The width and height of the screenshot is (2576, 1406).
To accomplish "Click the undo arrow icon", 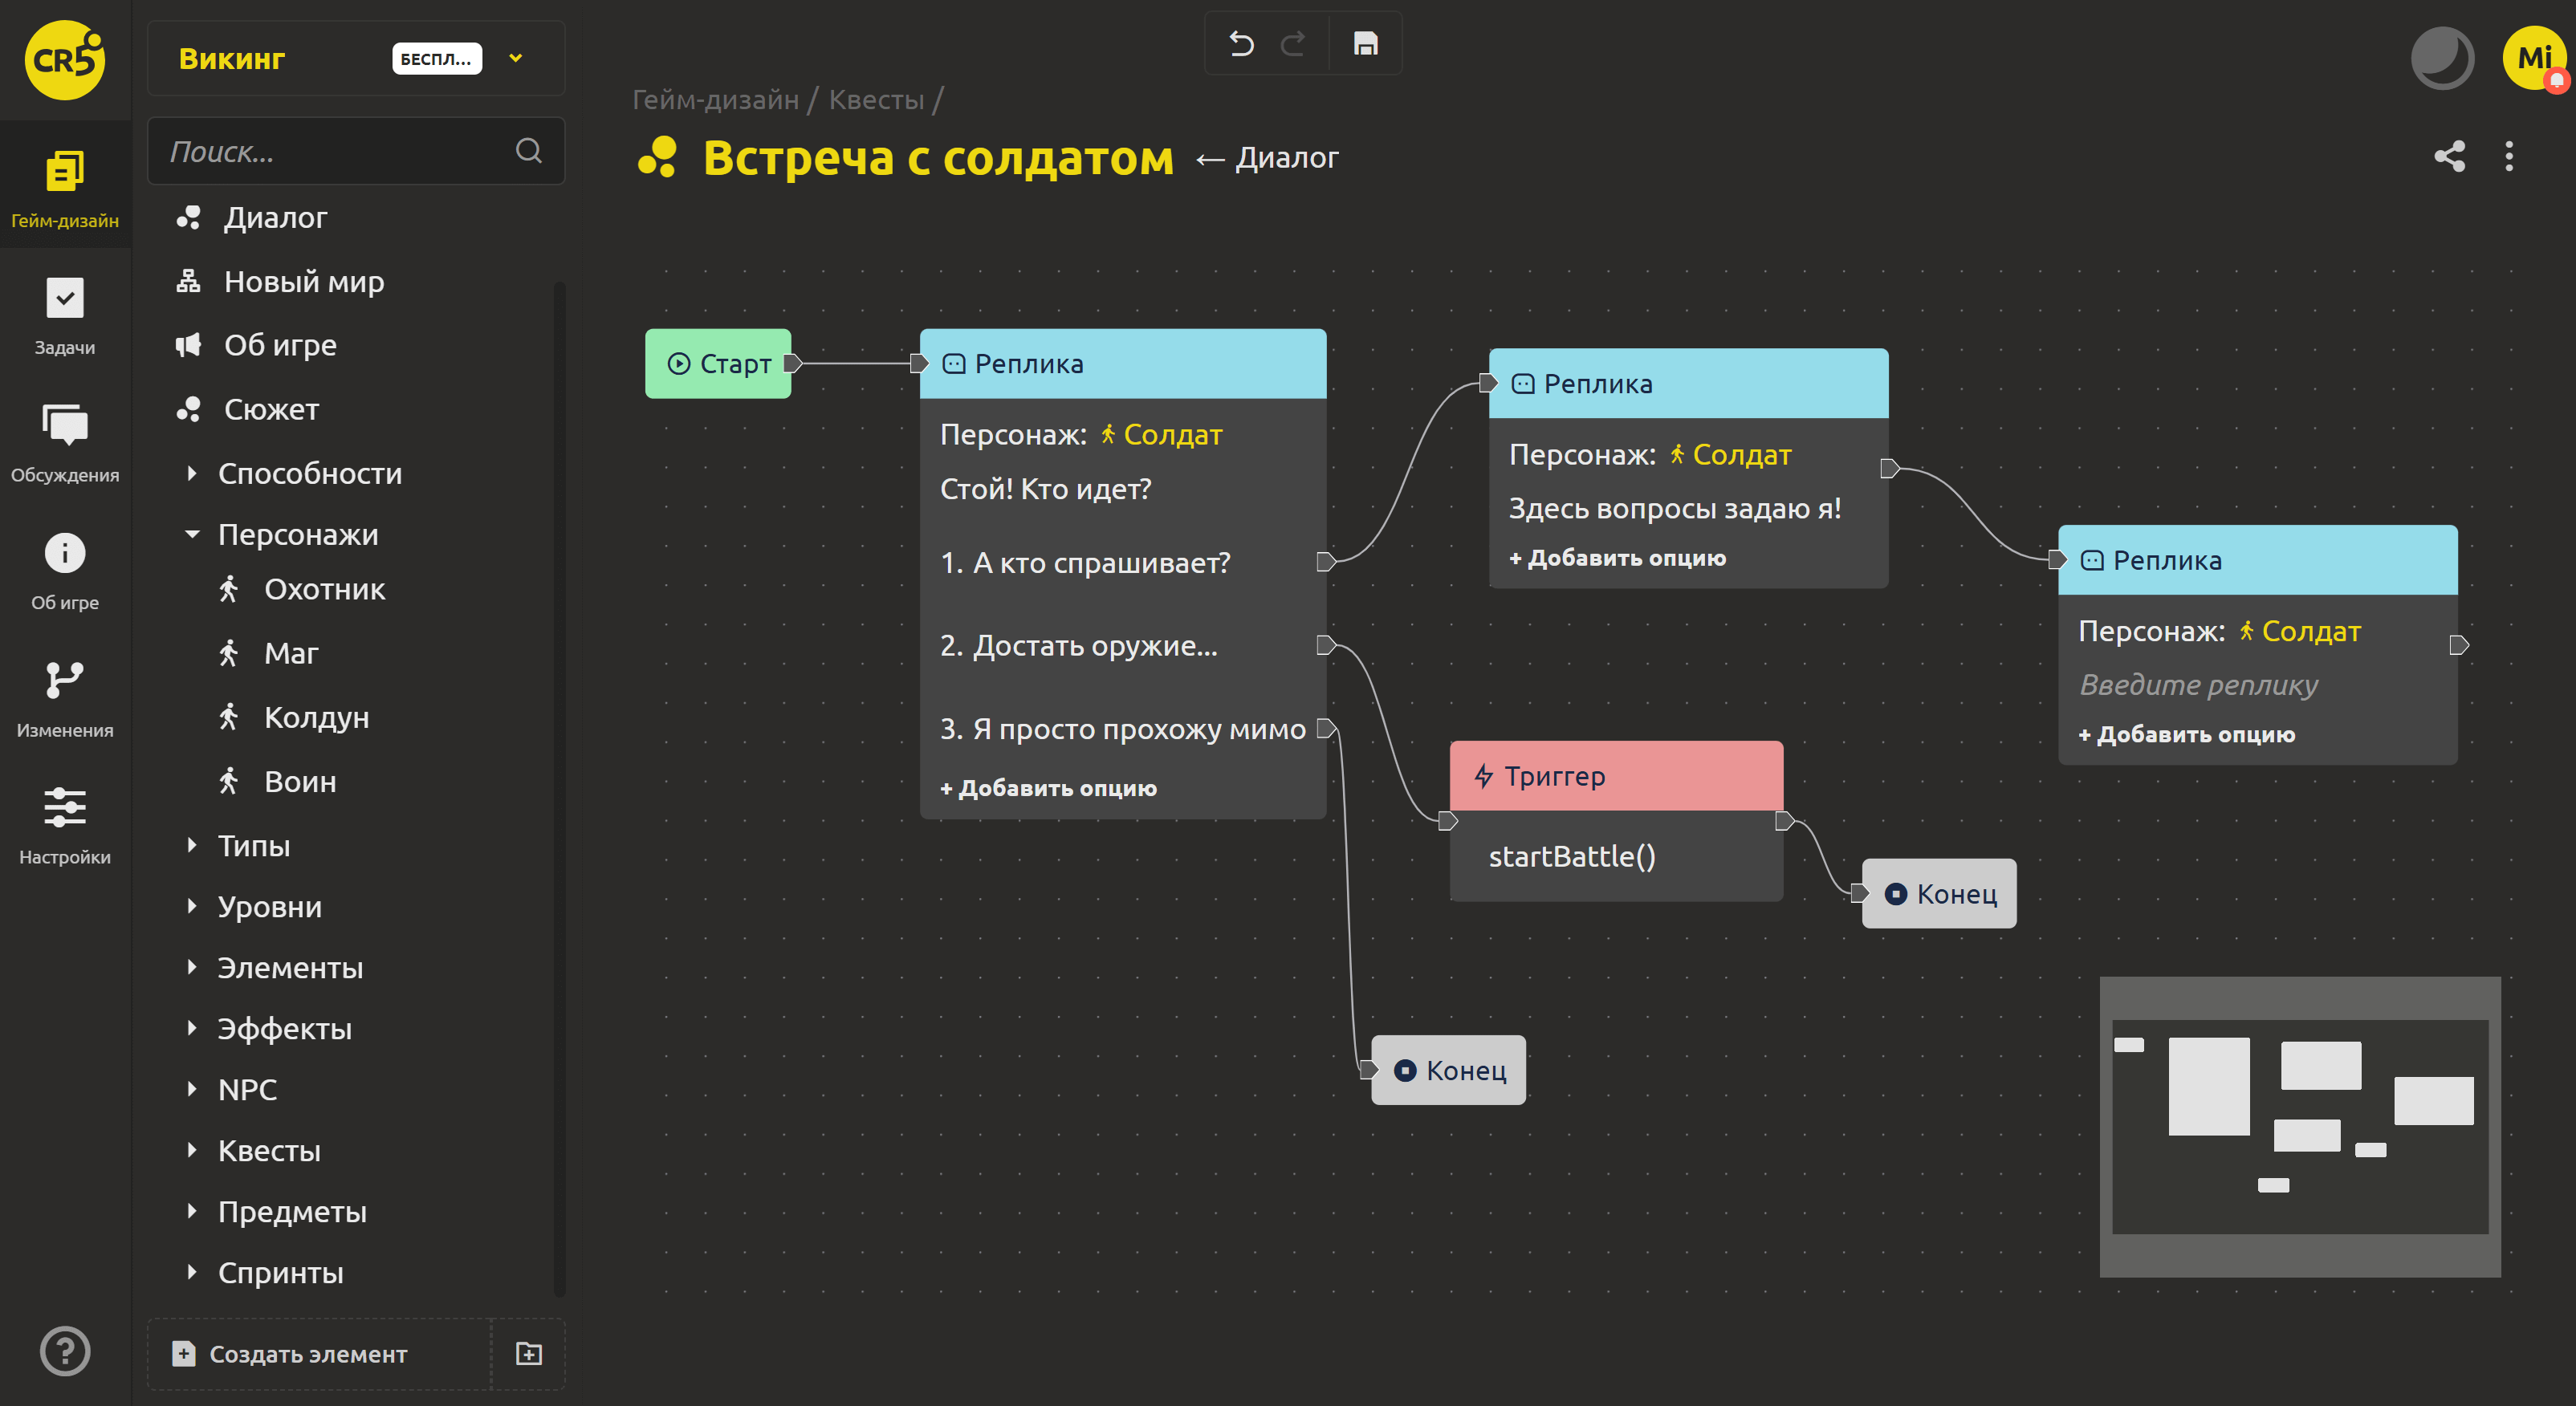I will pyautogui.click(x=1241, y=44).
